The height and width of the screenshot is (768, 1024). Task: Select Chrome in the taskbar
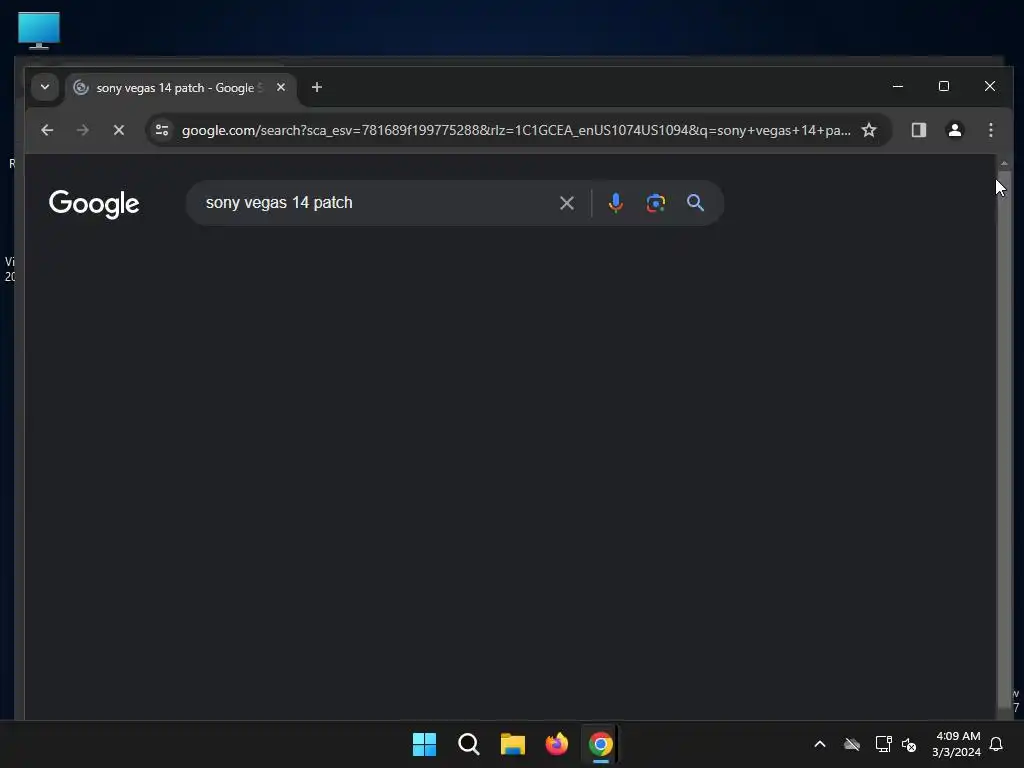(601, 744)
